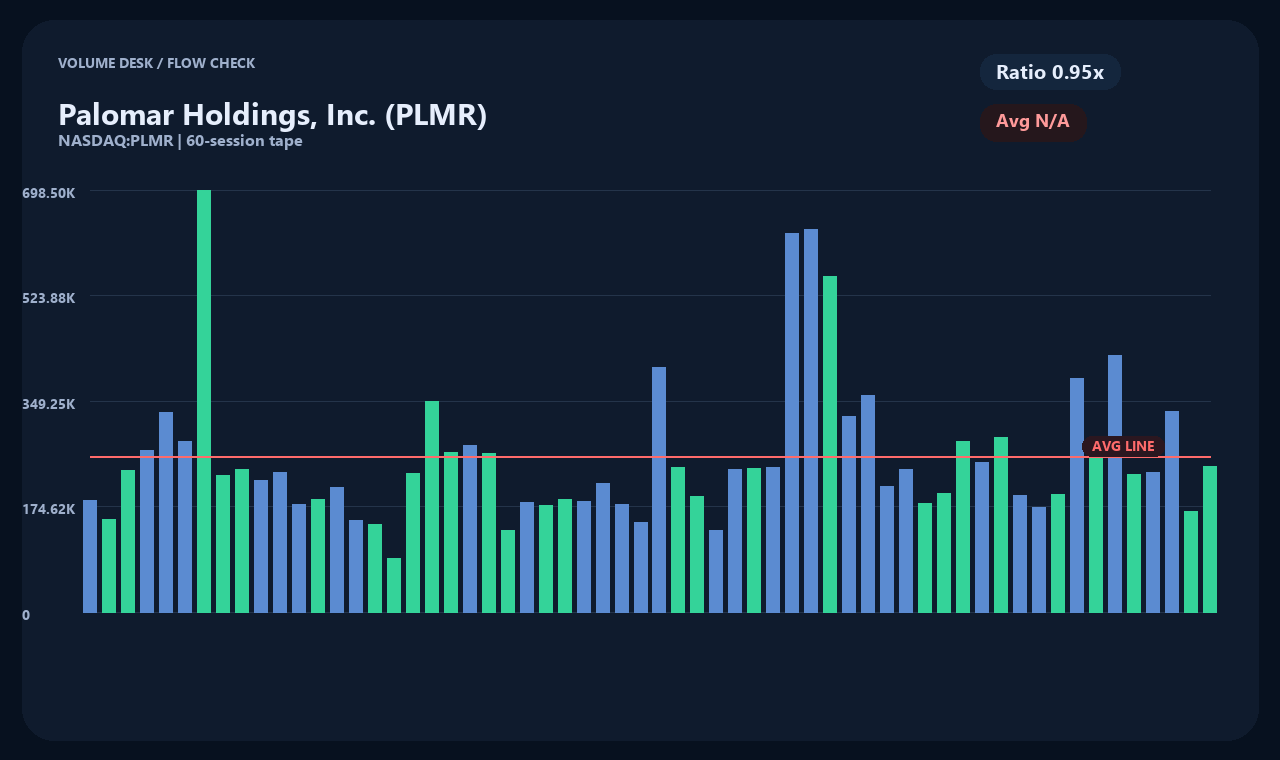
Task: Click the 349.25K axis label
Action: click(49, 404)
